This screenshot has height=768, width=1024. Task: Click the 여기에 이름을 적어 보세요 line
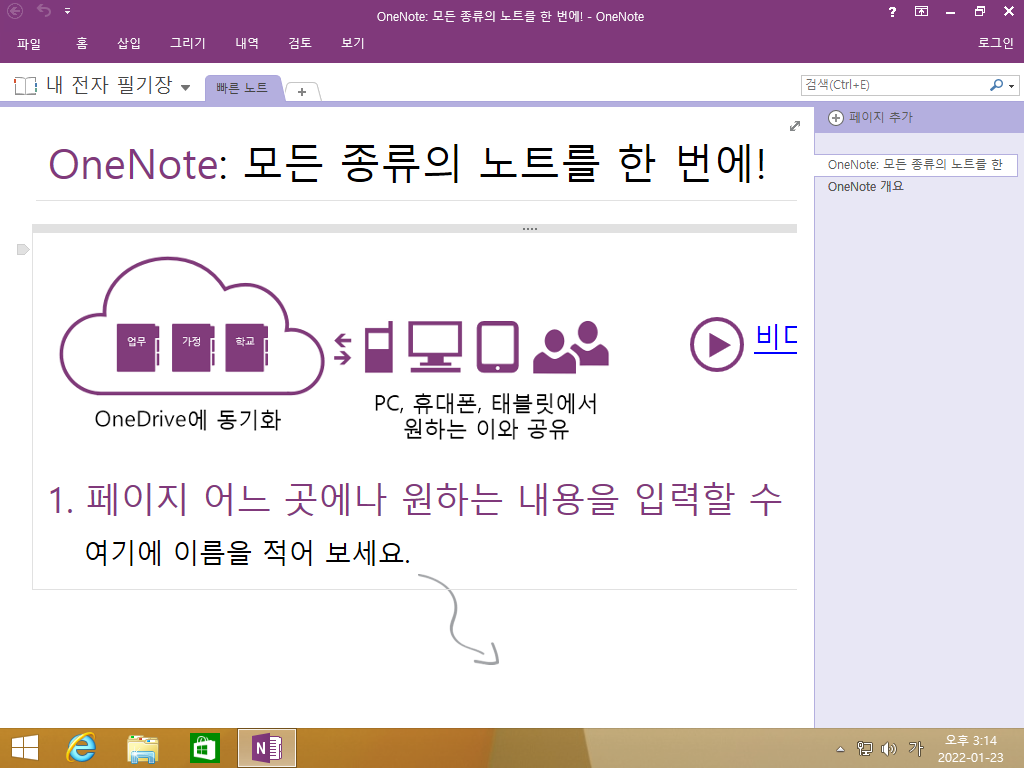pos(248,552)
